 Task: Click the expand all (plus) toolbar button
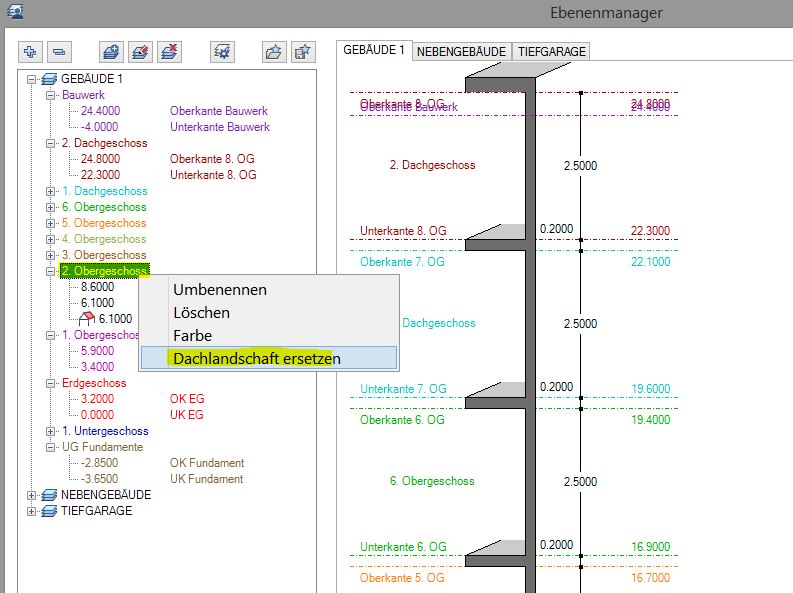[31, 51]
